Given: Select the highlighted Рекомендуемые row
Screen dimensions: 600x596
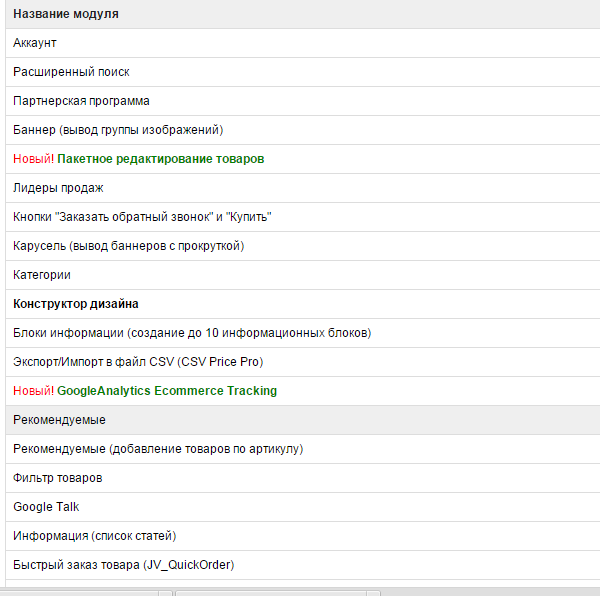Looking at the screenshot, I should coord(303,420).
